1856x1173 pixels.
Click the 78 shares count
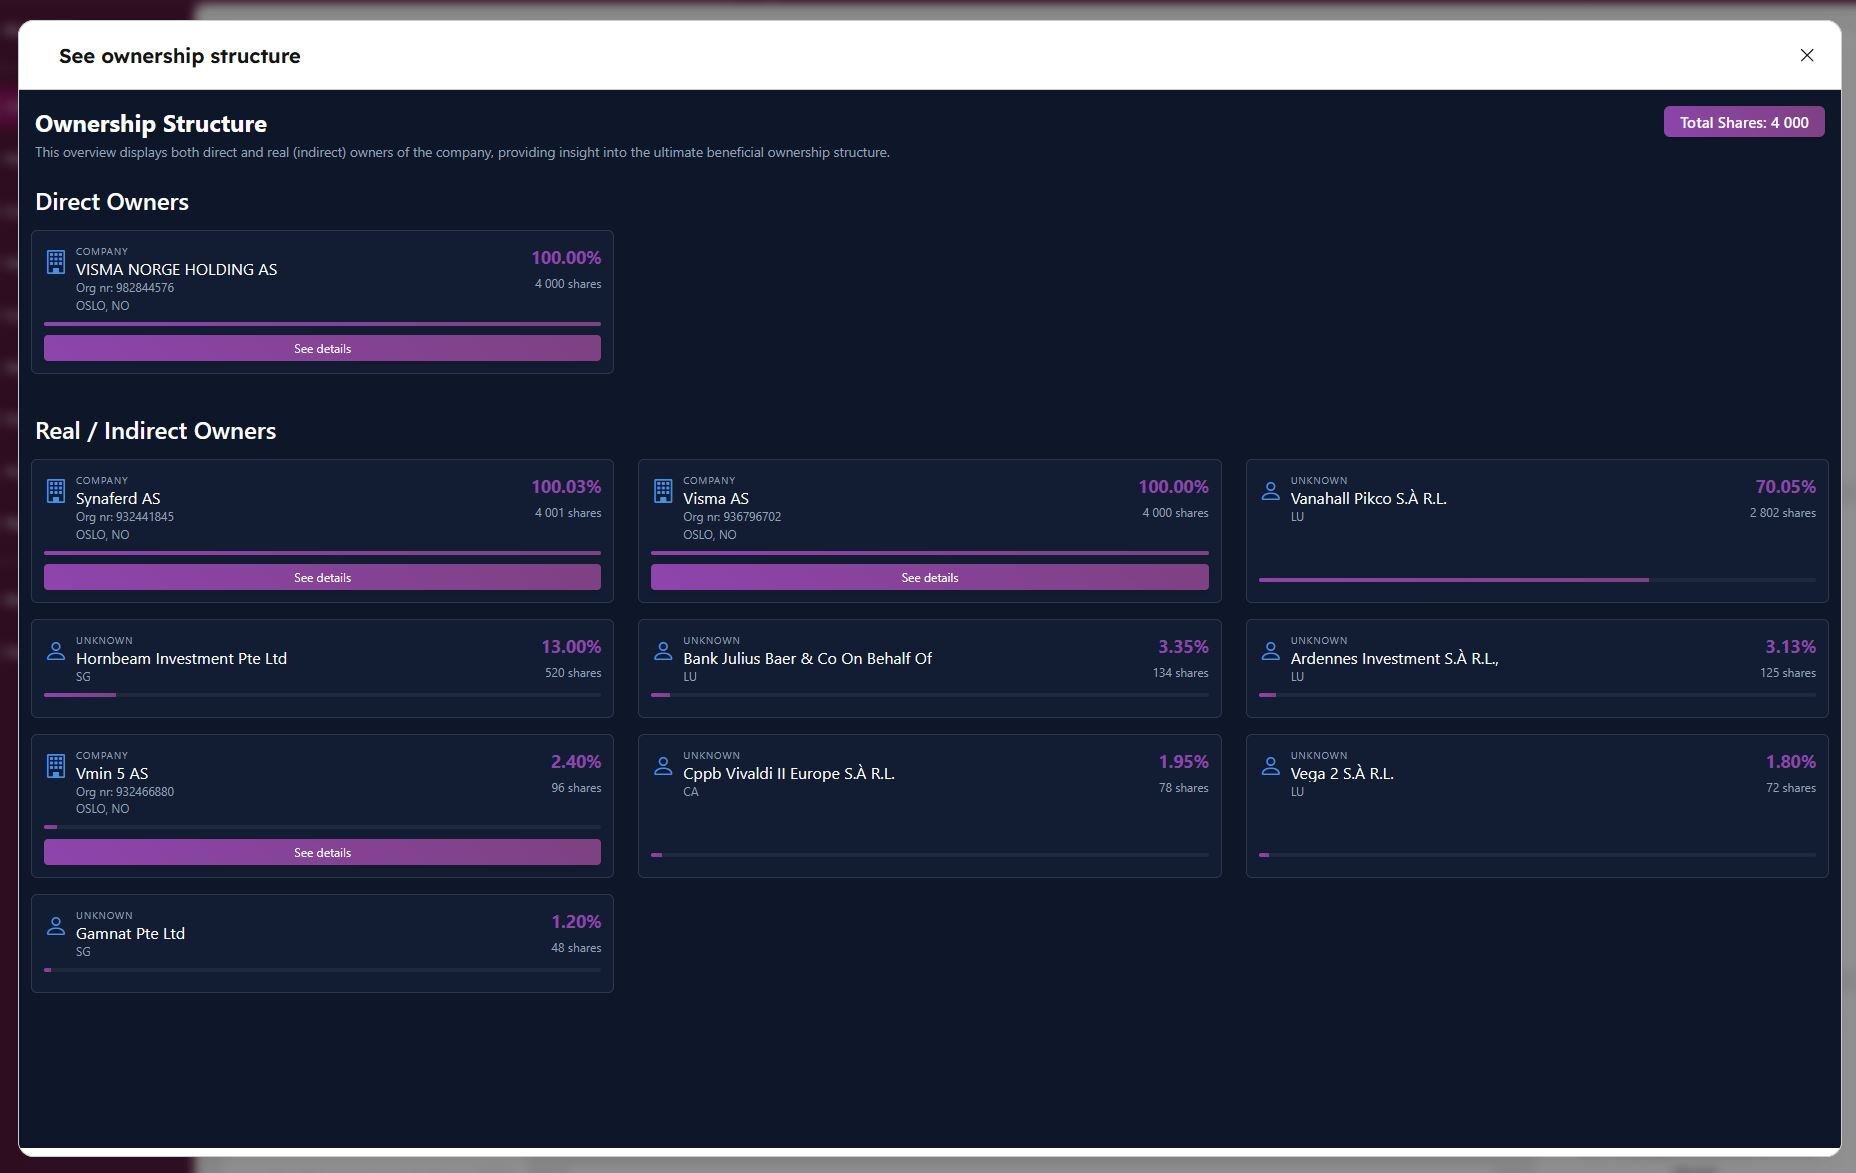[1183, 788]
